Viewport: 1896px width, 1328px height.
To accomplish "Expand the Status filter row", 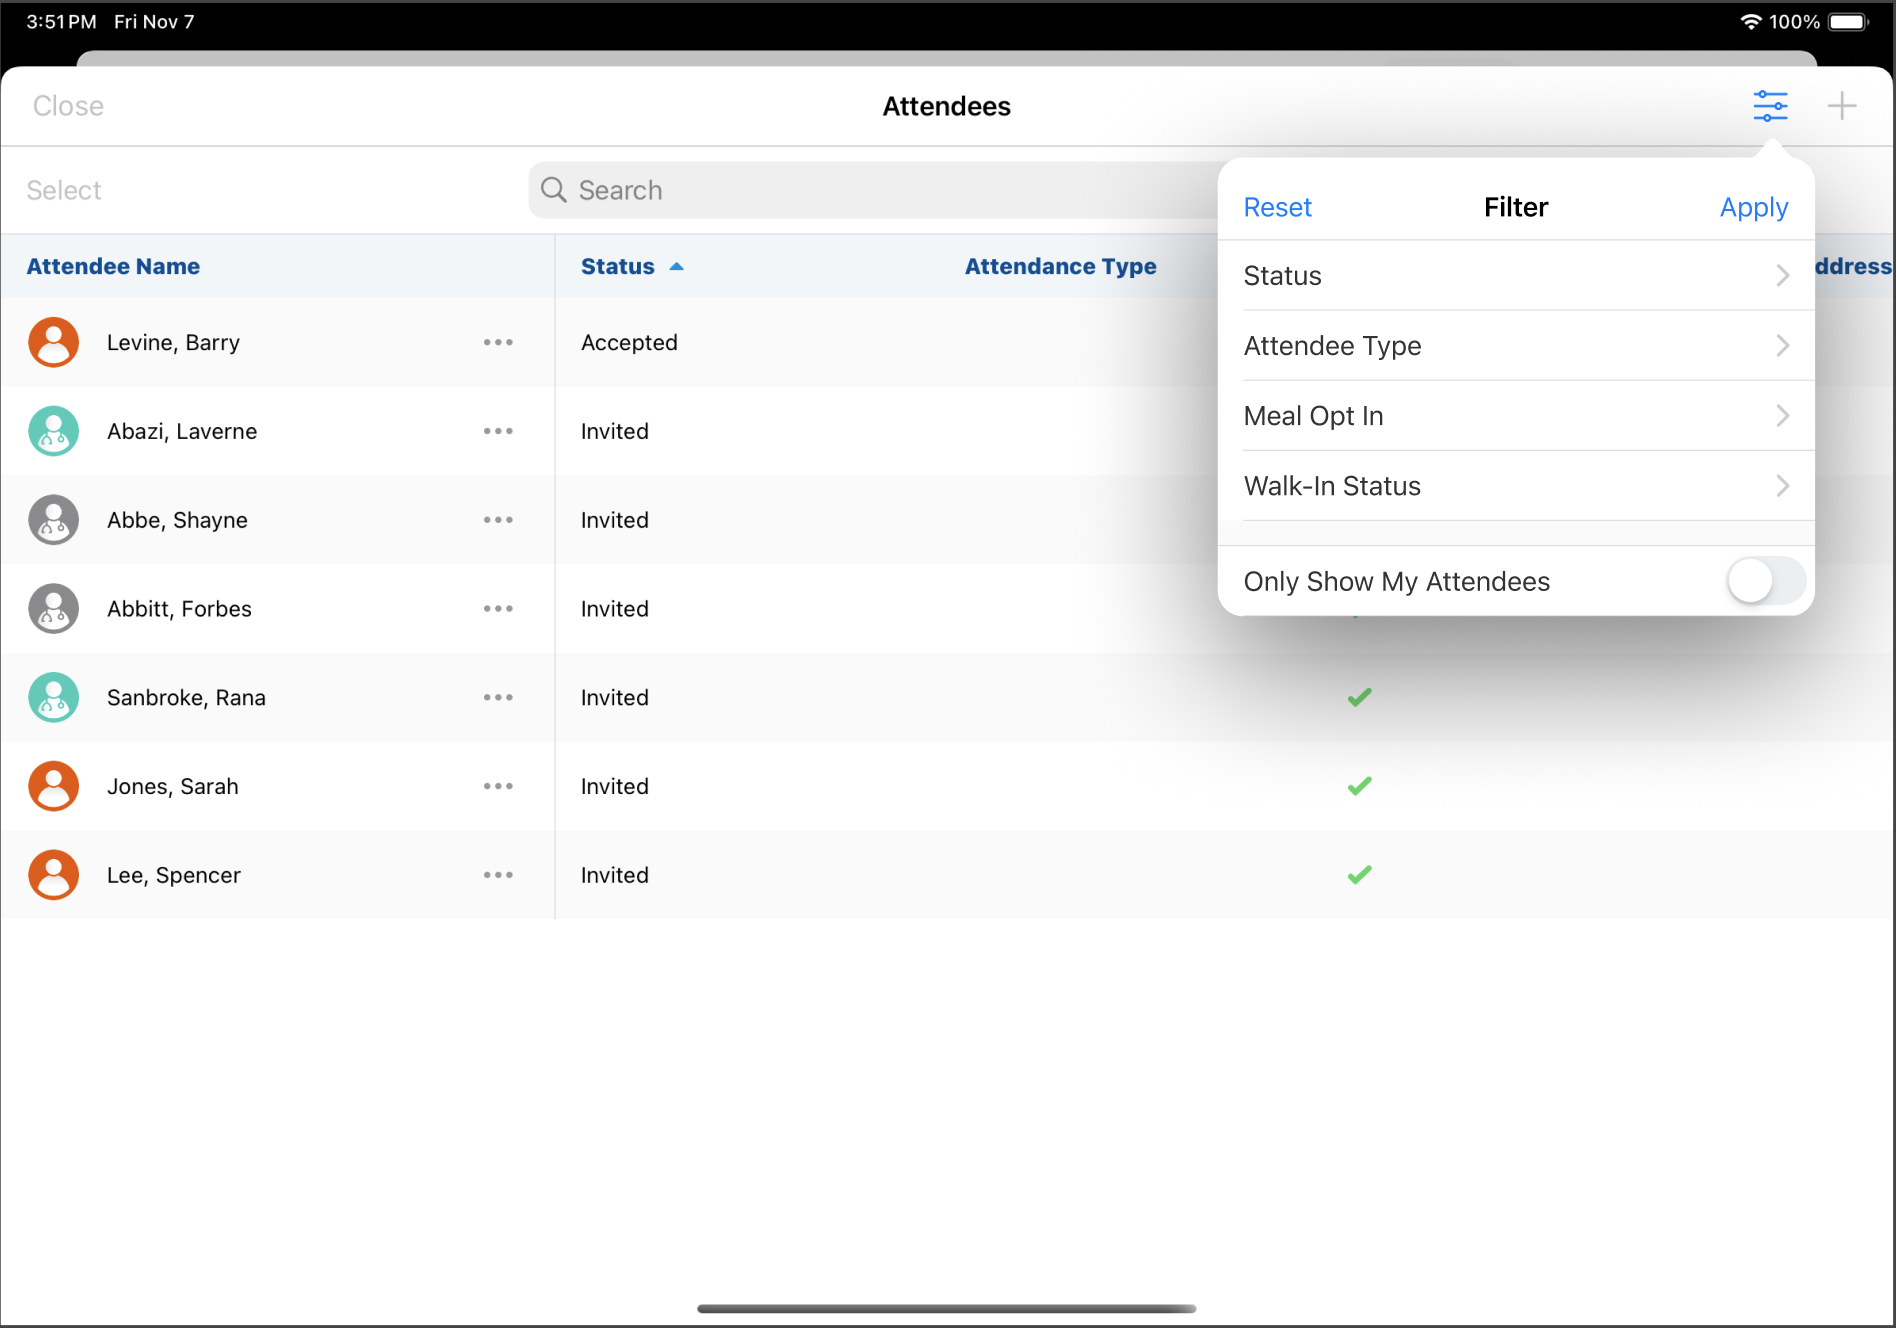I will coord(1515,276).
